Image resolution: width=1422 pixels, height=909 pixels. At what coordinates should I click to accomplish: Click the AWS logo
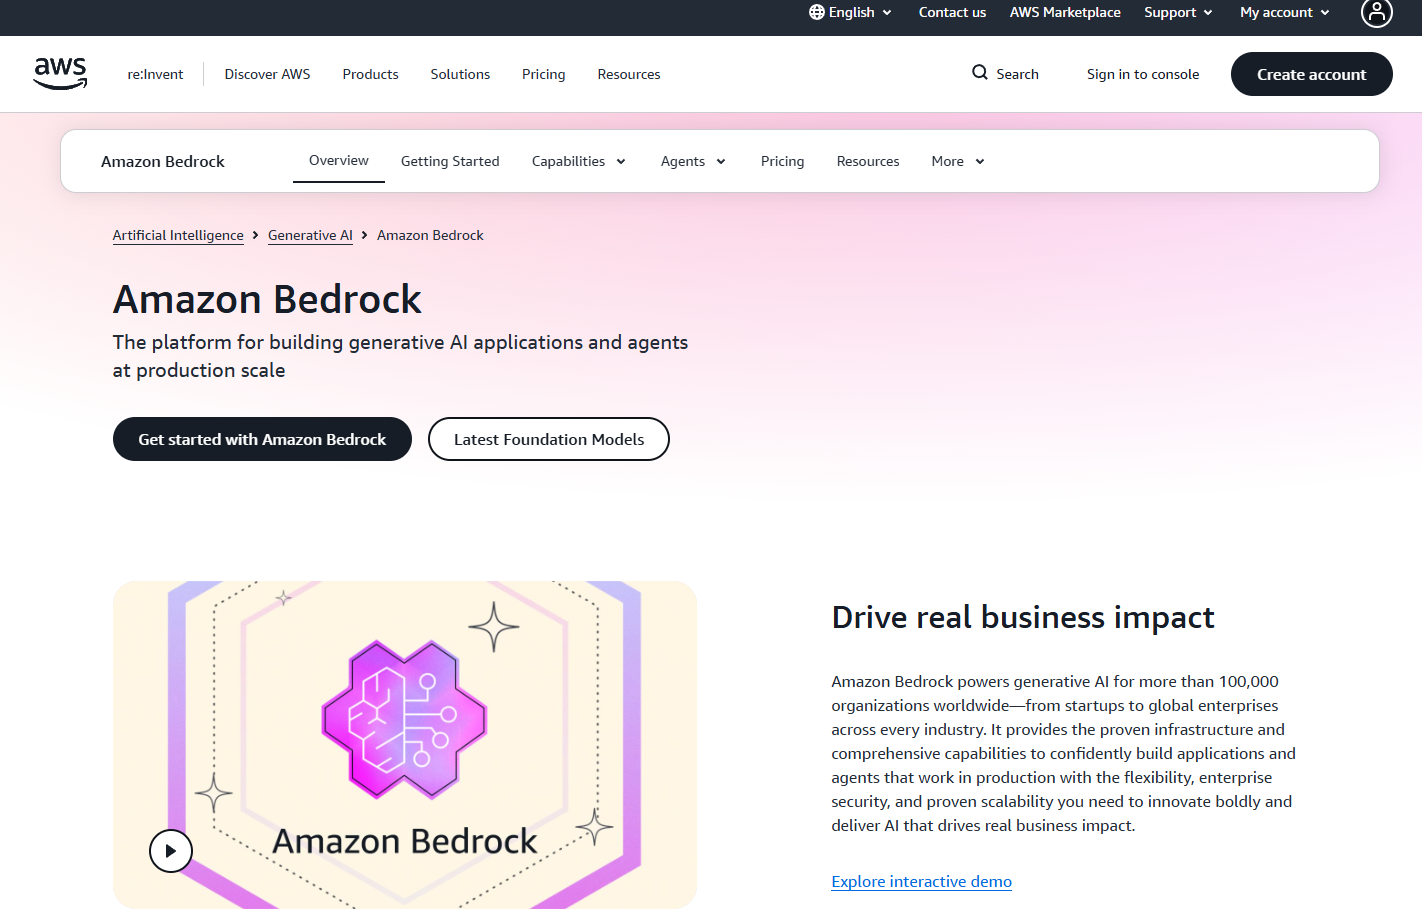(60, 73)
